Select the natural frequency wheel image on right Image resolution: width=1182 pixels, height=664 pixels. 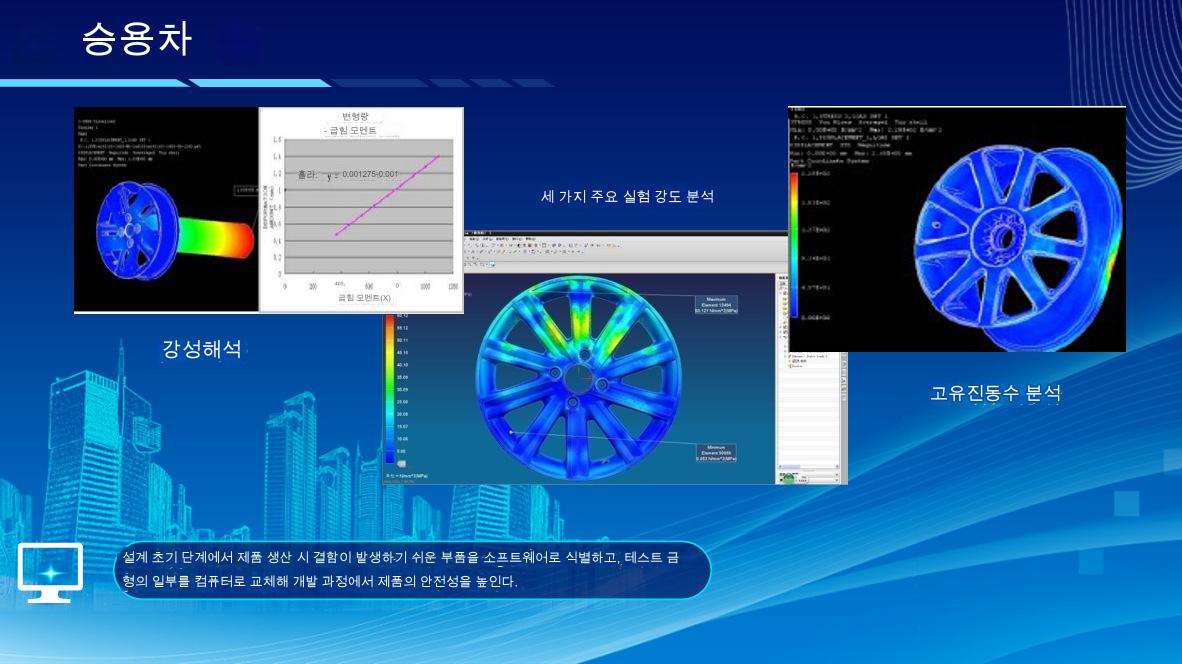pyautogui.click(x=957, y=229)
